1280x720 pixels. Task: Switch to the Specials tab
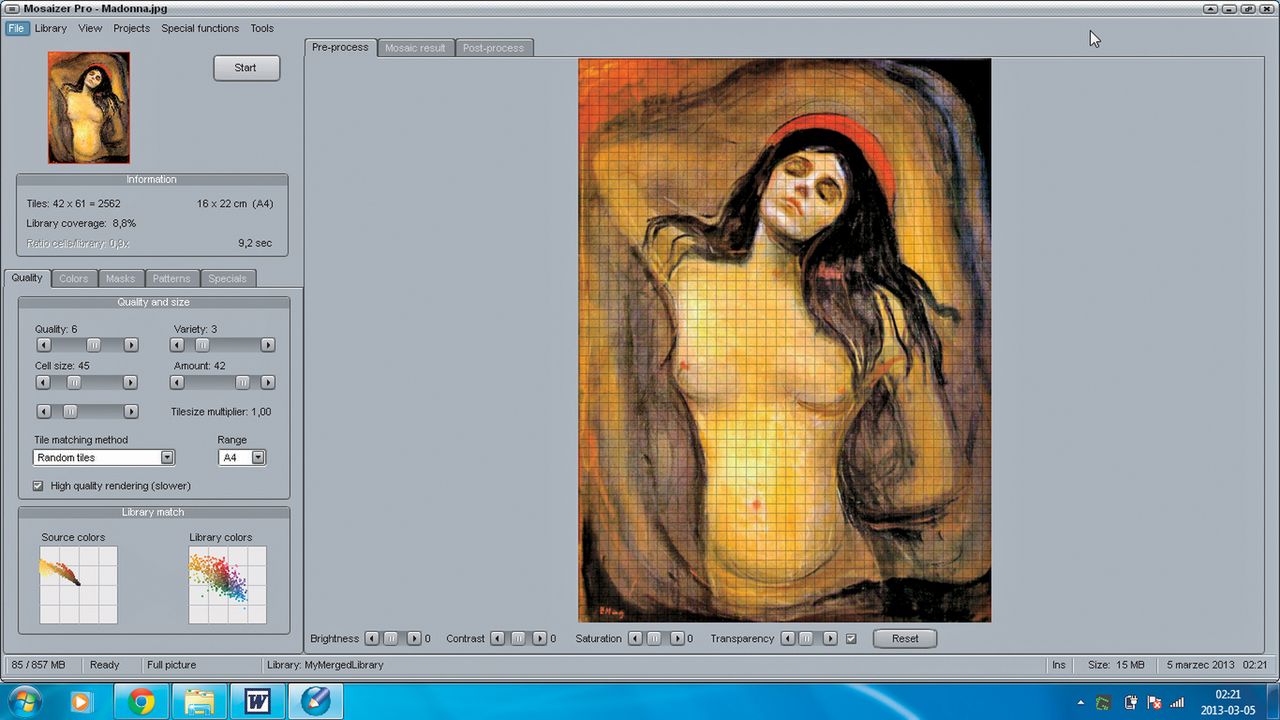click(x=227, y=279)
